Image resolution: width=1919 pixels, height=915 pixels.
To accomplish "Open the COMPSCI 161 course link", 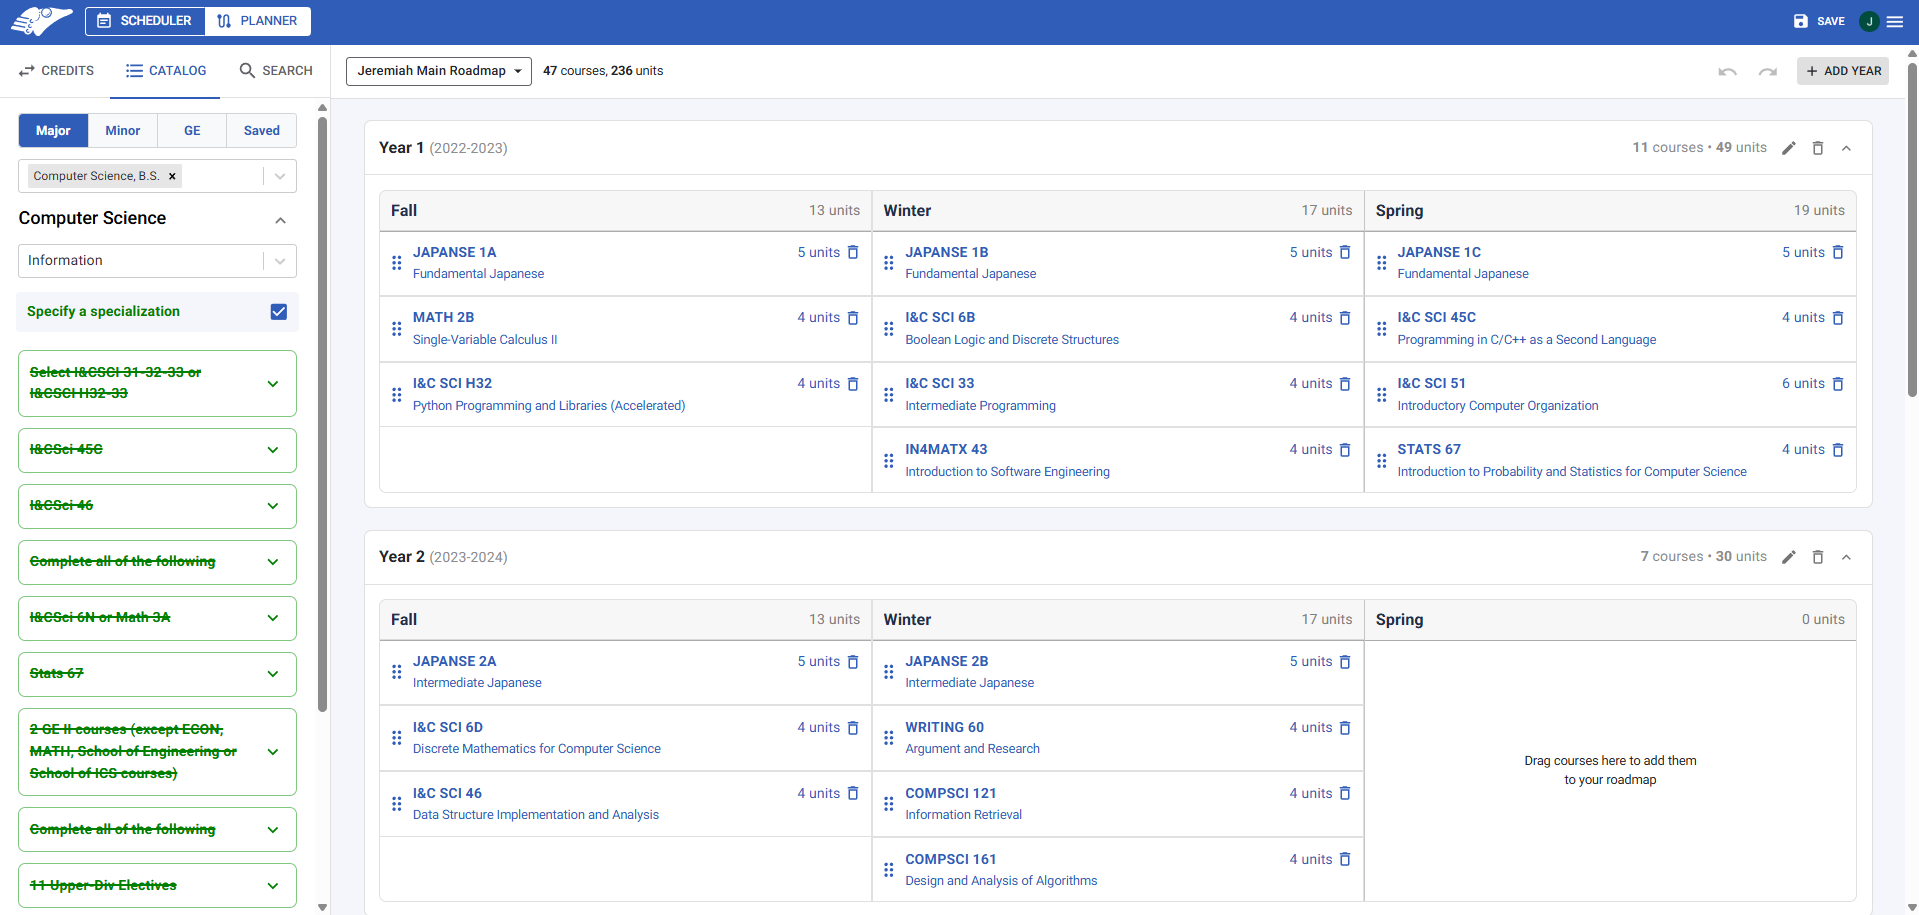I will [x=950, y=858].
